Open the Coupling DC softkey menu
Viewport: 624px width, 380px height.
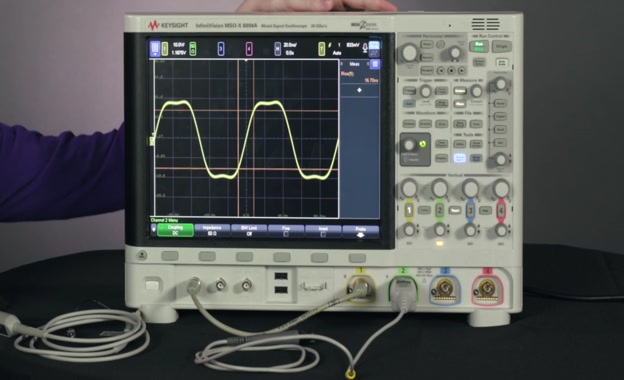(176, 230)
